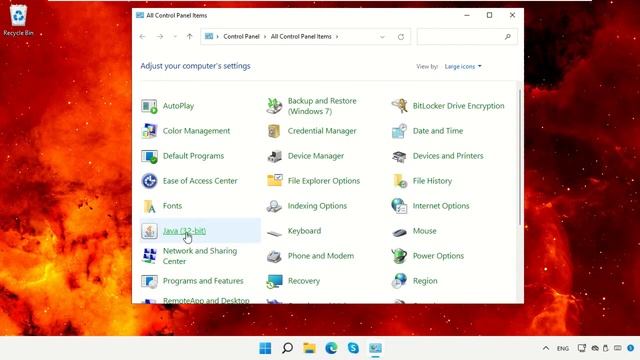This screenshot has width=640, height=360.
Task: Open Ease of Access Center icon
Action: 149,181
